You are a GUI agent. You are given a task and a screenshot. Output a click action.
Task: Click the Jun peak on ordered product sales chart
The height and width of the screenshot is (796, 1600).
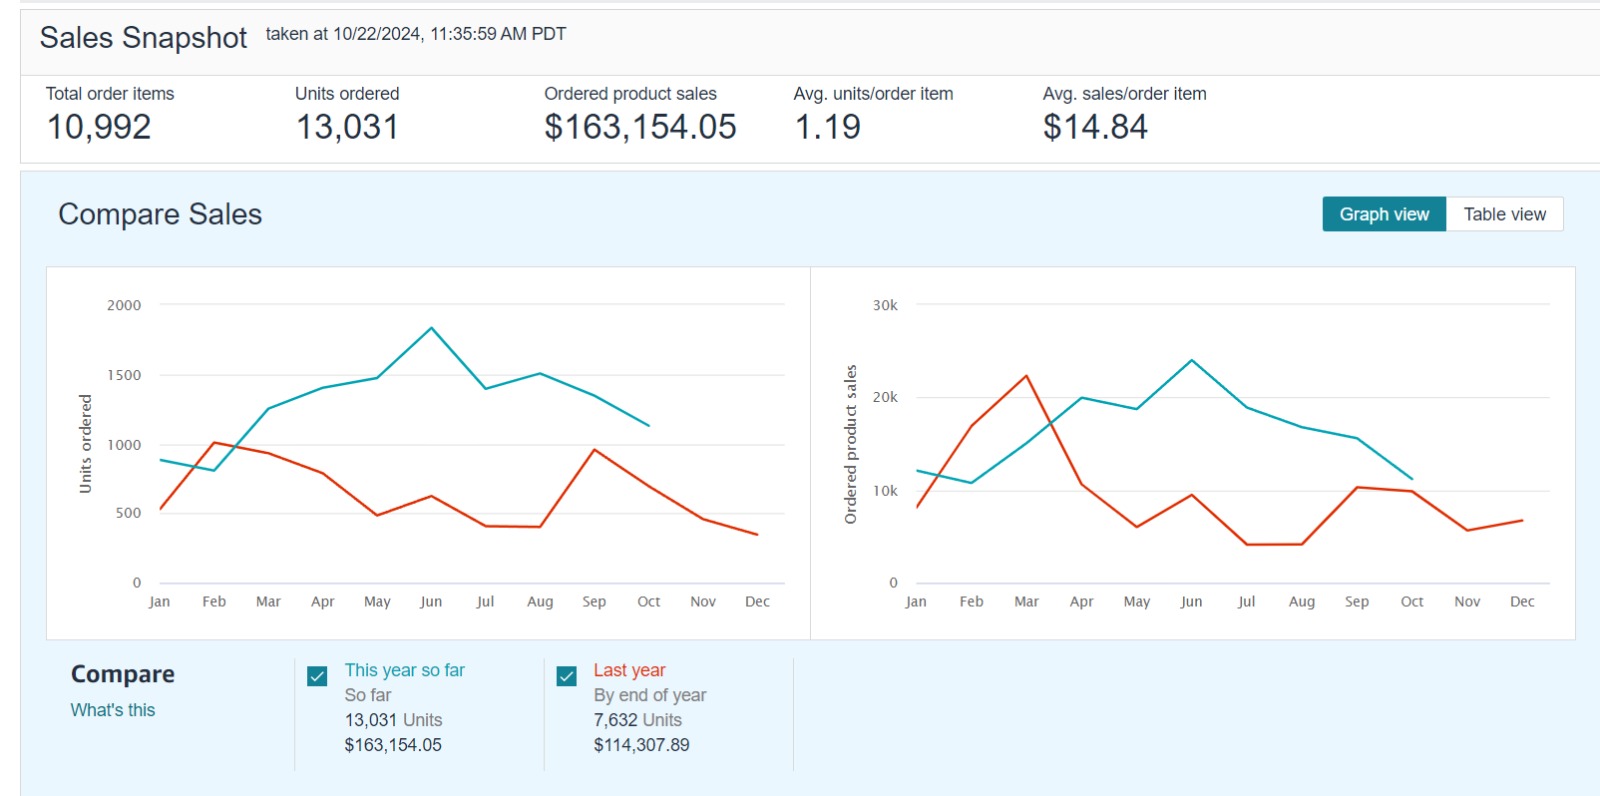(1192, 360)
